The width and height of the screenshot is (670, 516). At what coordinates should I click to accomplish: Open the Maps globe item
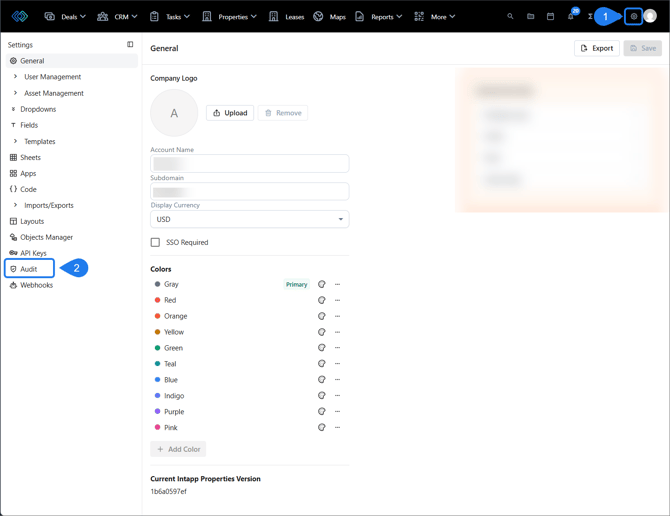329,17
